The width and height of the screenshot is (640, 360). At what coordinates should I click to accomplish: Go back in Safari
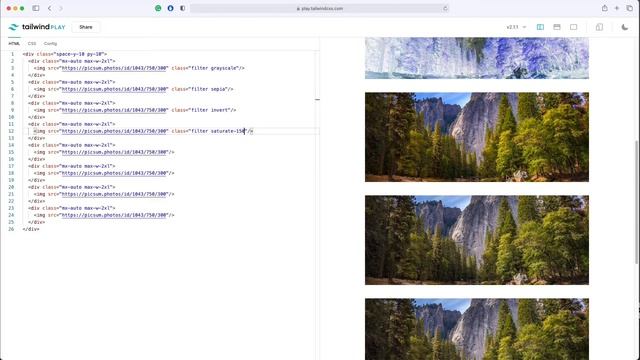point(49,8)
